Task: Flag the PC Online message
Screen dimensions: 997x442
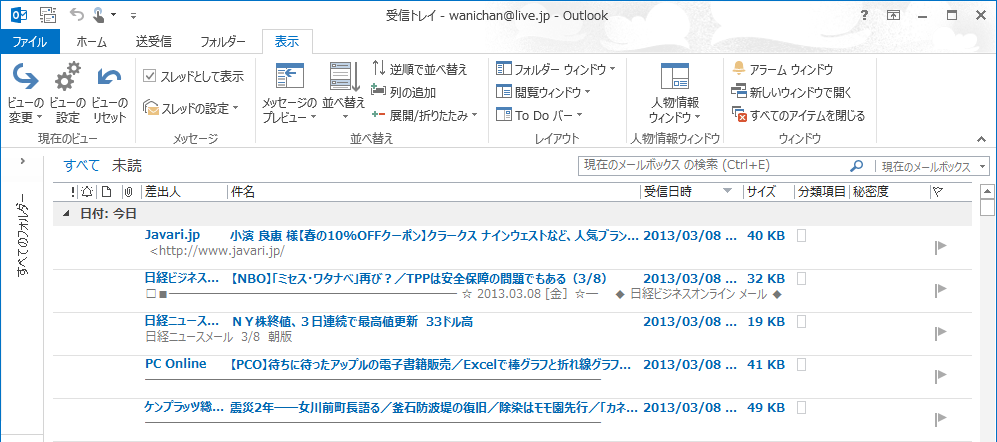Action: (940, 376)
